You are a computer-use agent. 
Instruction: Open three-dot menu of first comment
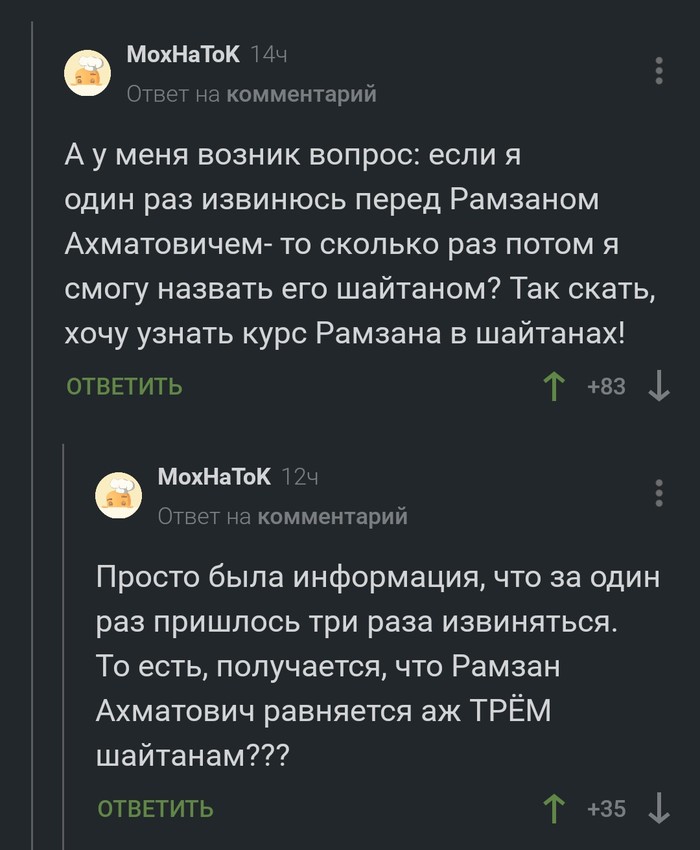click(x=659, y=72)
